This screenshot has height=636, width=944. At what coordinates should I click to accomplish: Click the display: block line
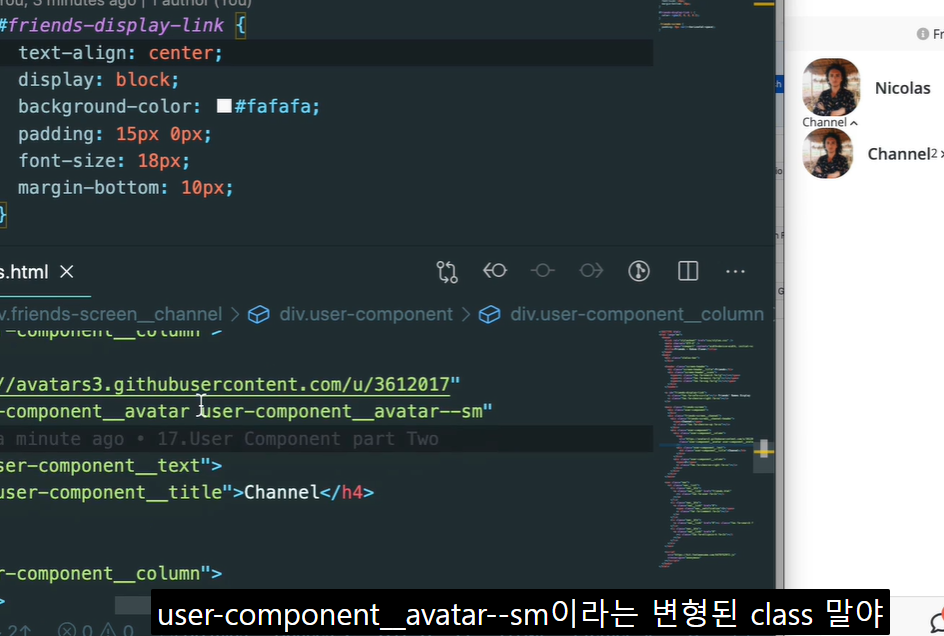(x=98, y=80)
